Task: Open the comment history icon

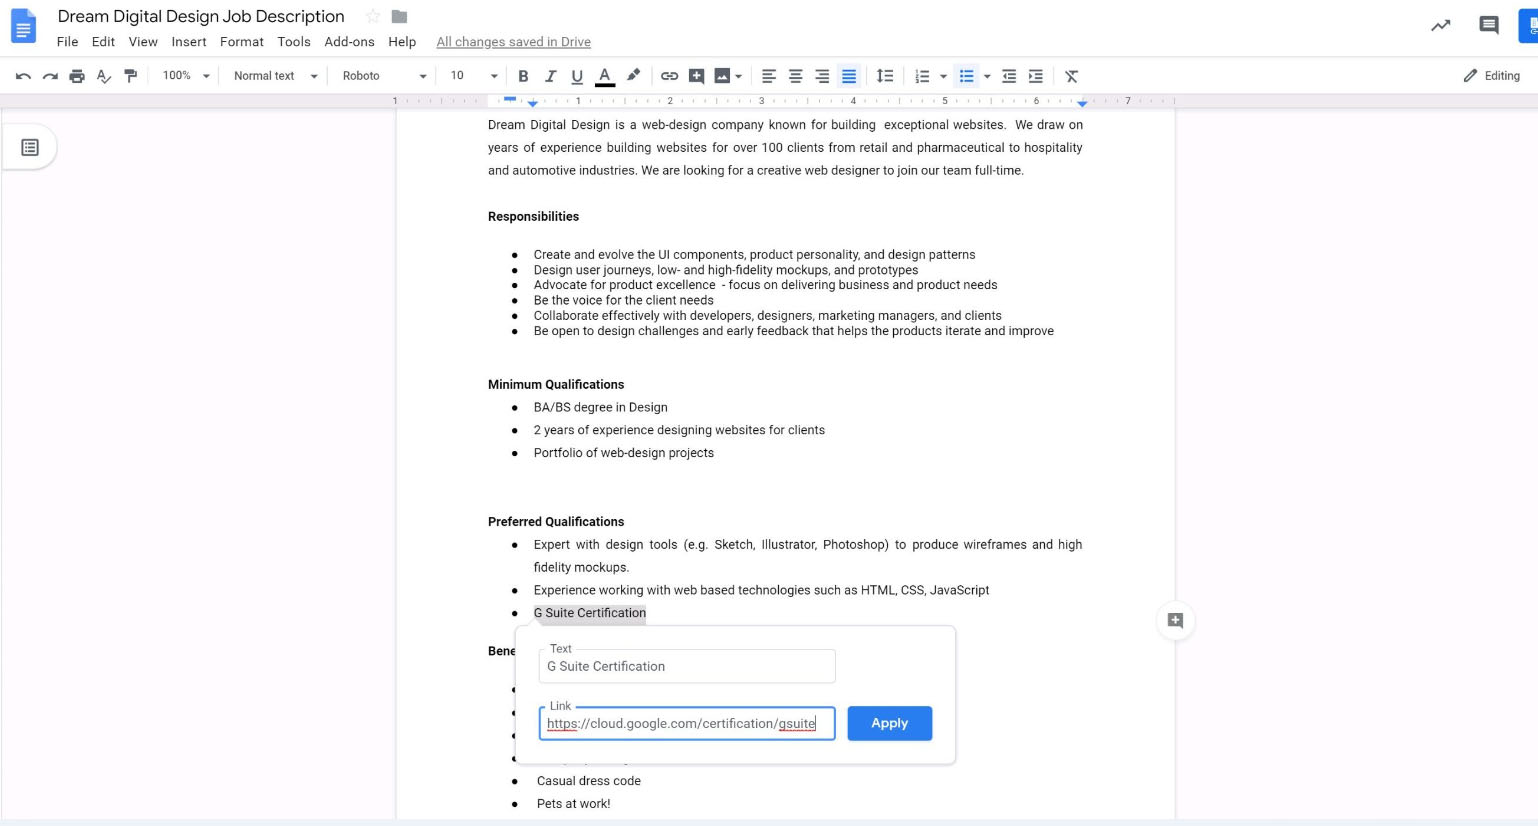Action: [1489, 26]
